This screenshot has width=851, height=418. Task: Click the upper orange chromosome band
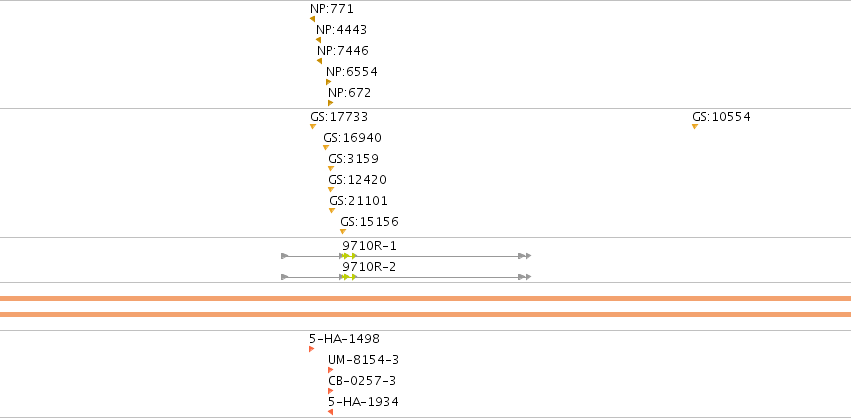point(426,299)
